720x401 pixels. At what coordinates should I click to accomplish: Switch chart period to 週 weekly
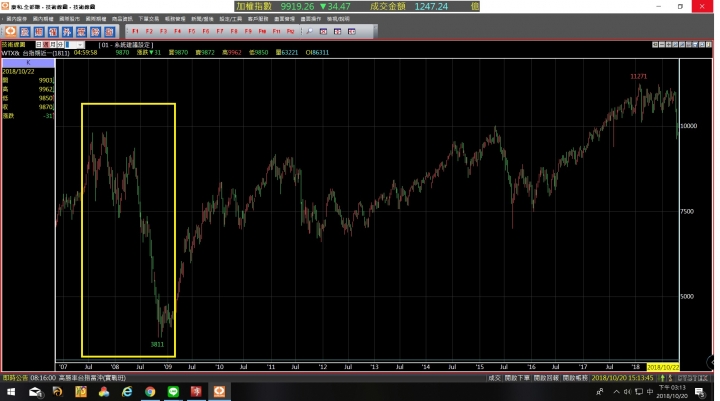click(45, 45)
